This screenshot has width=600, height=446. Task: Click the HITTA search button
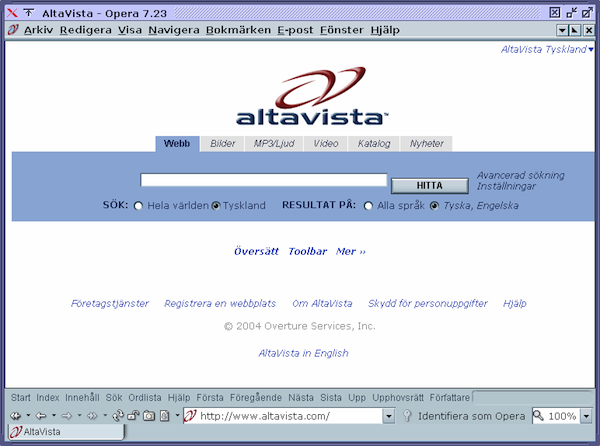pyautogui.click(x=429, y=186)
